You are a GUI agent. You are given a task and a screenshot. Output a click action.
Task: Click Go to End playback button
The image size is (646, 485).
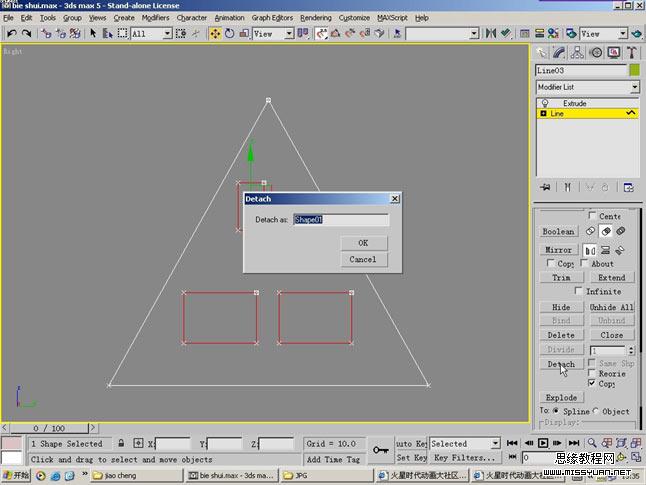[x=574, y=443]
